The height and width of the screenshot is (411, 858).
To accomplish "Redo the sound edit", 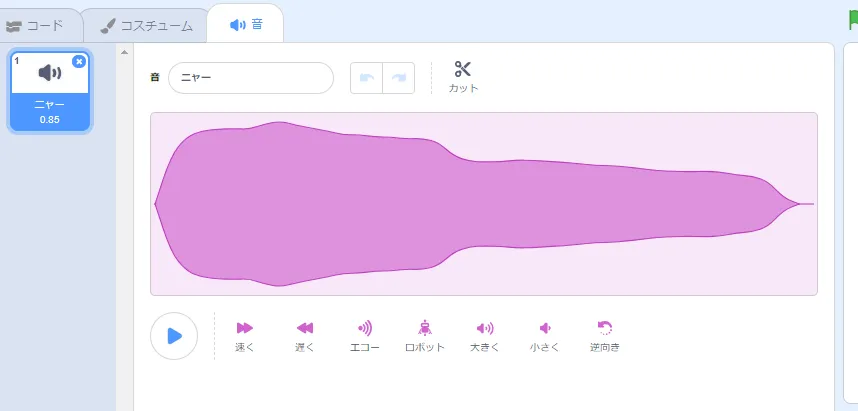I will pos(399,78).
